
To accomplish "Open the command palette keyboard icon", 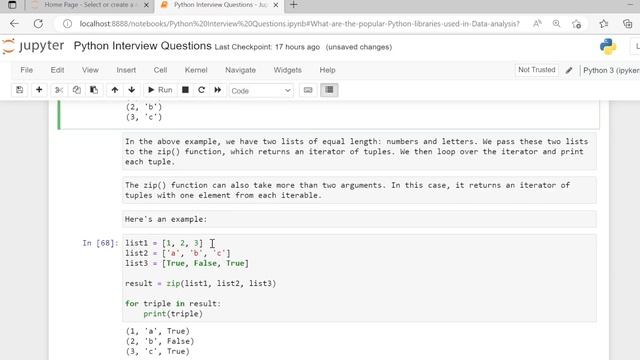I will pyautogui.click(x=308, y=90).
